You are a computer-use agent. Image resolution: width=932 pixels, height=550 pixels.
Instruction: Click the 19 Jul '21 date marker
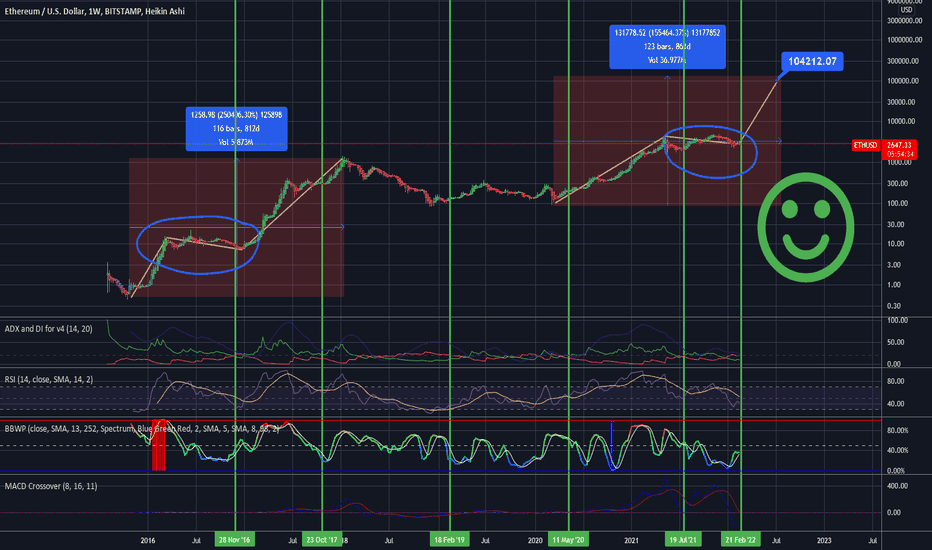(683, 539)
